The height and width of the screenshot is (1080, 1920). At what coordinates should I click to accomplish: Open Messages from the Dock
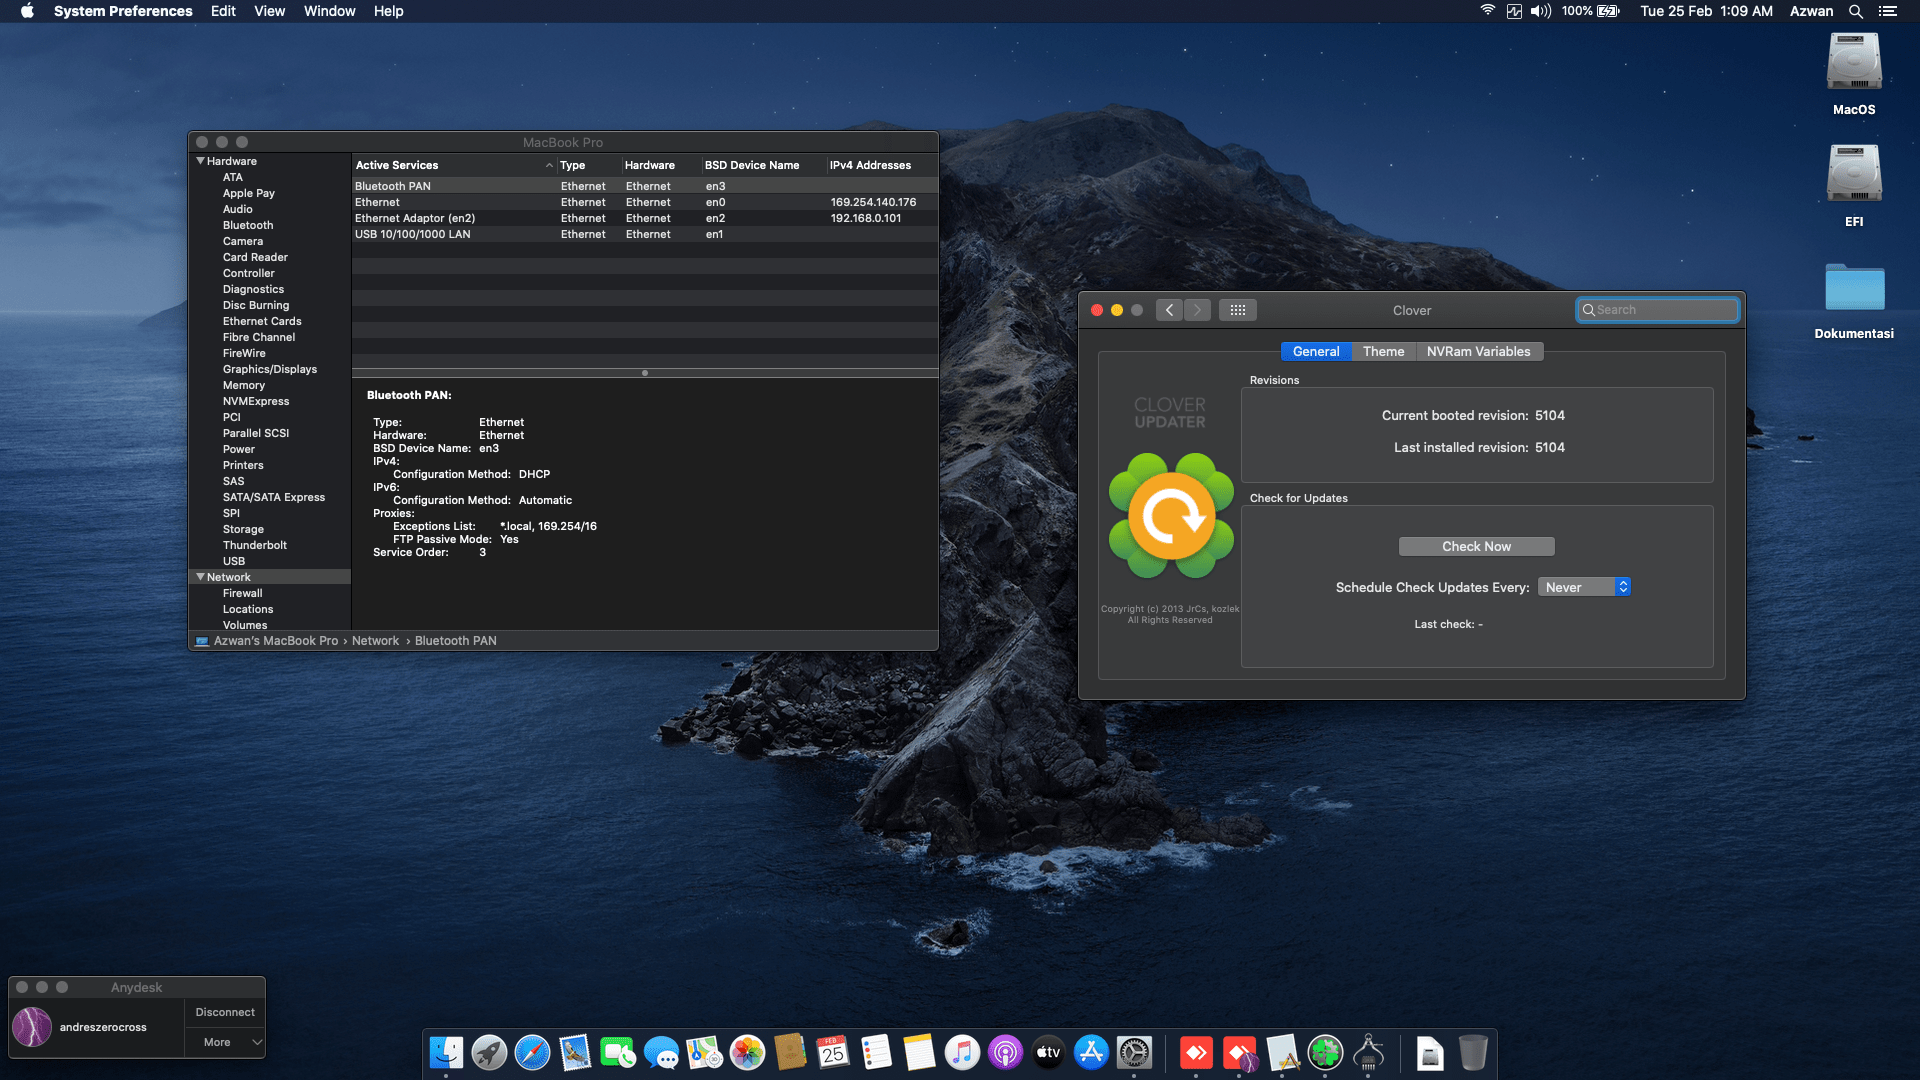coord(661,1052)
